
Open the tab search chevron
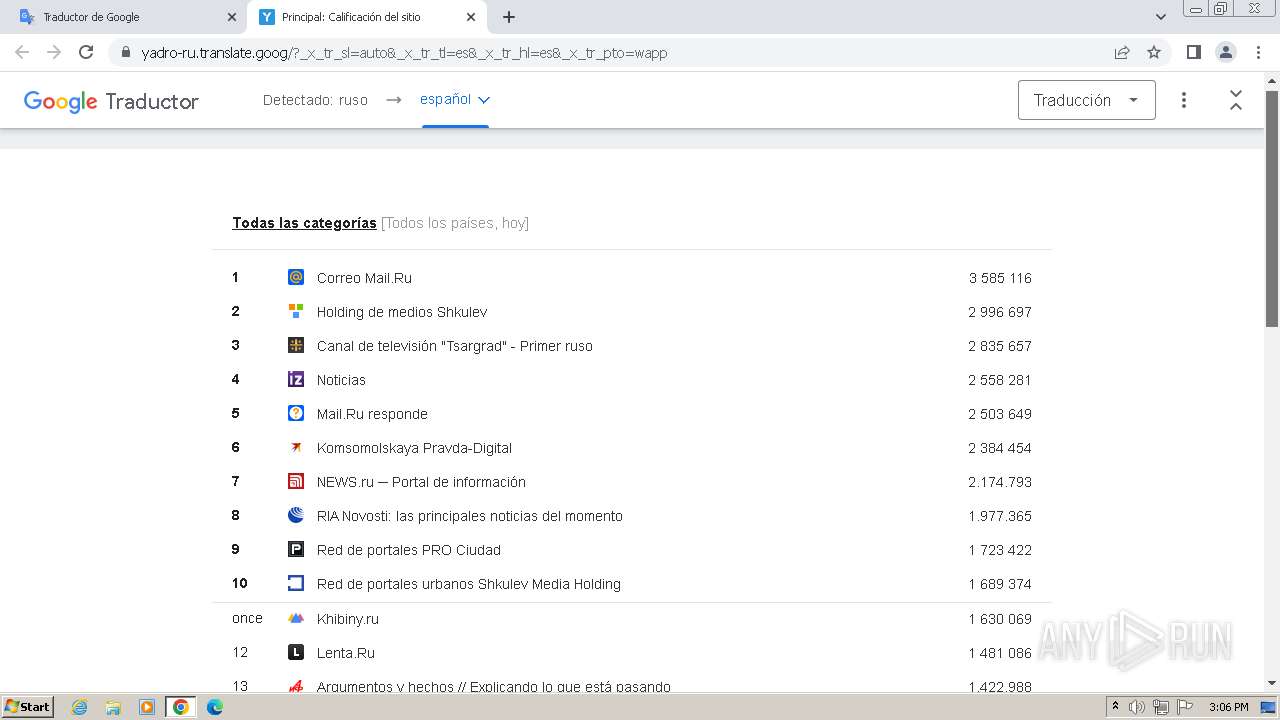click(1161, 17)
